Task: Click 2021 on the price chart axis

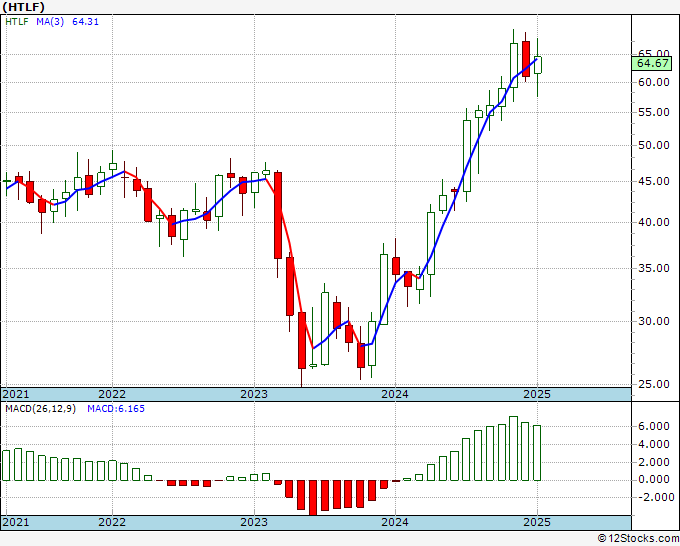Action: [16, 394]
